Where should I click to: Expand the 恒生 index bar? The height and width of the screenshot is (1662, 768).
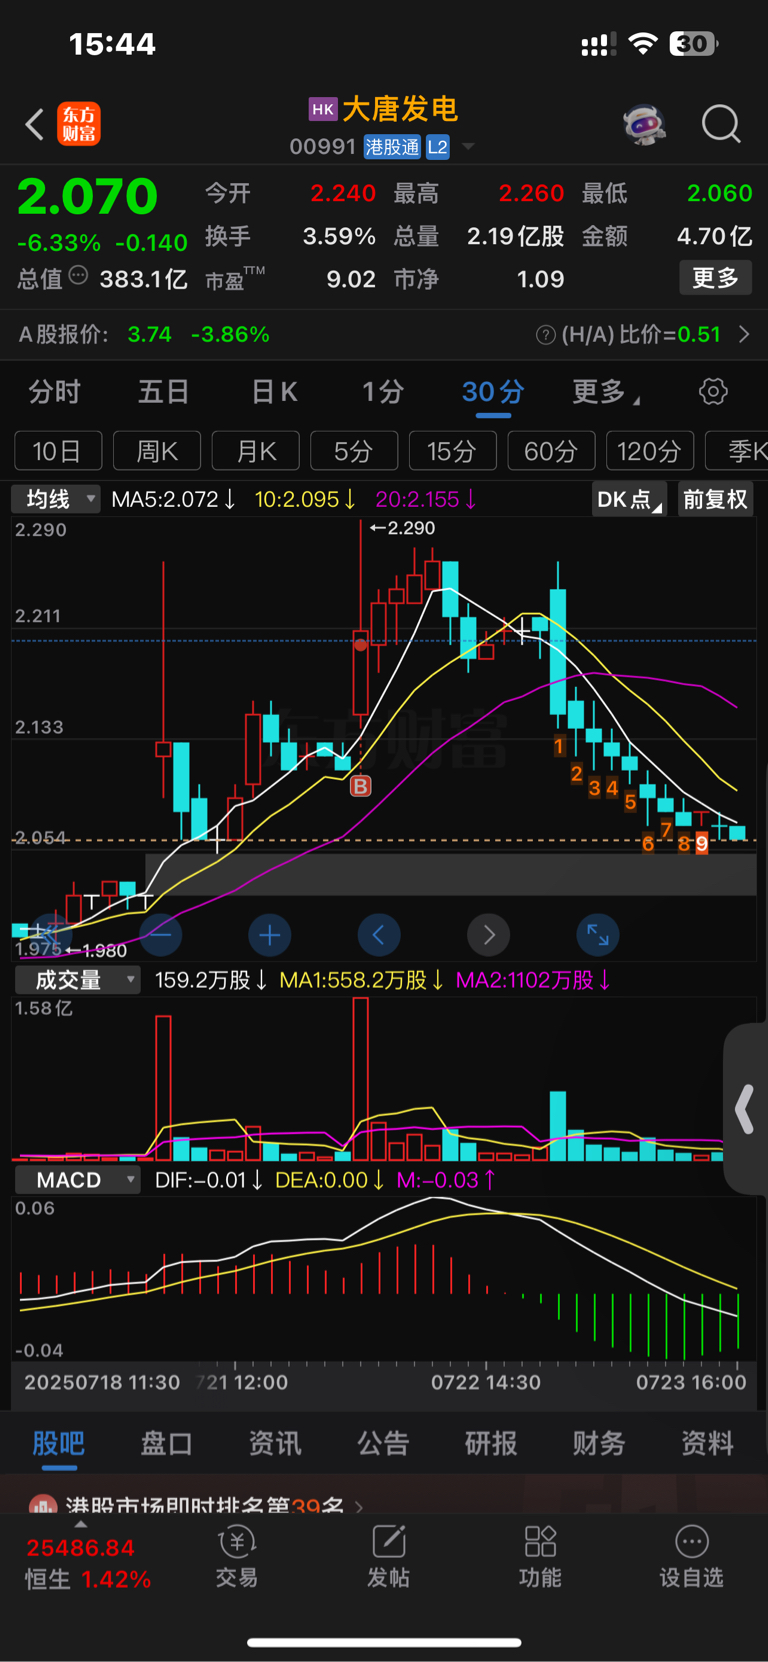[x=88, y=1562]
